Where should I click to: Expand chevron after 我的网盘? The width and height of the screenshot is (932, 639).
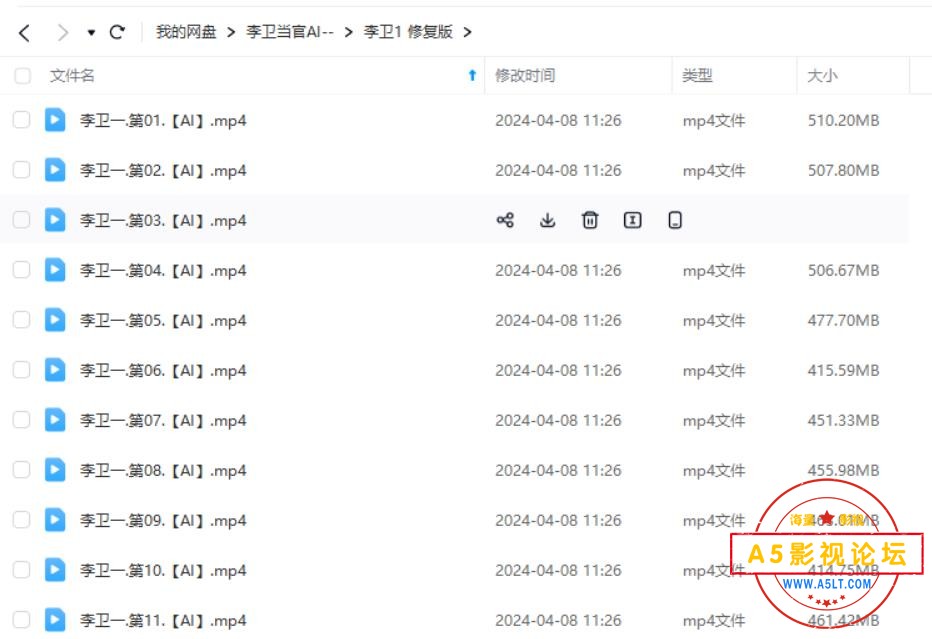tap(231, 32)
